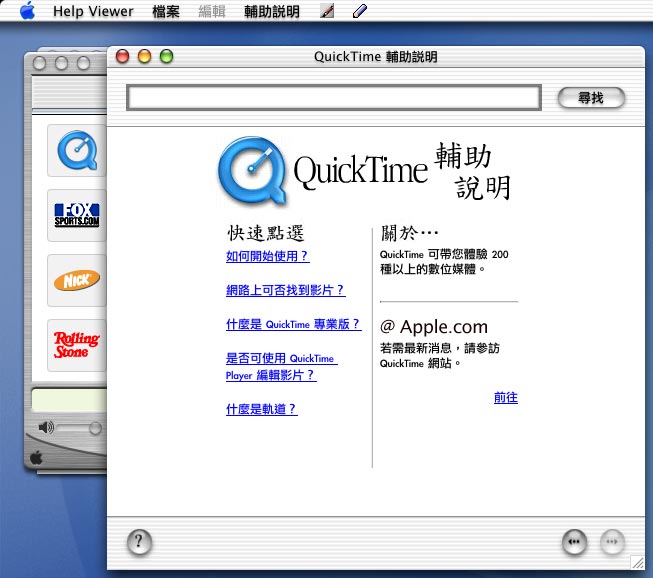The width and height of the screenshot is (653, 578).
Task: Open the 如何開始使用？ link
Action: coord(267,256)
